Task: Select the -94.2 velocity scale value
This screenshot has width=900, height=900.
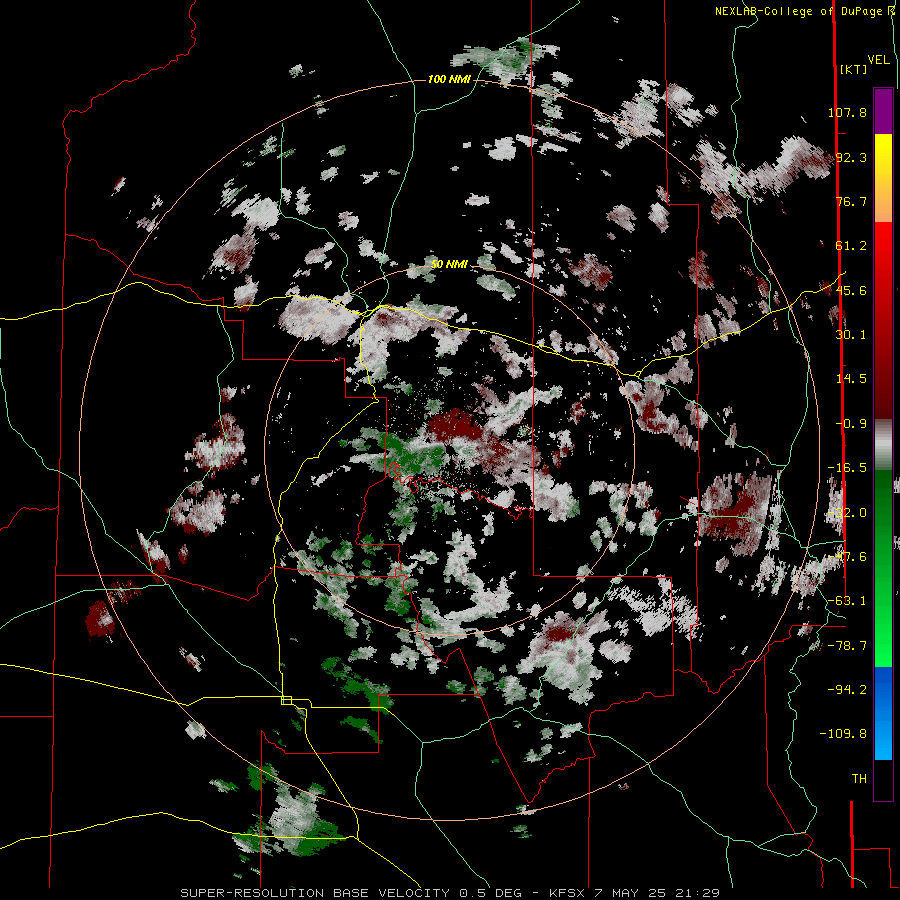Action: pyautogui.click(x=847, y=690)
